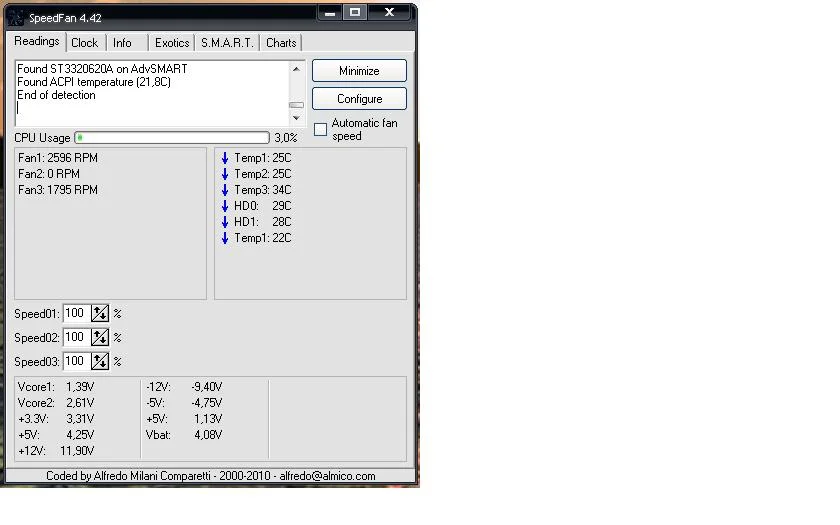Image resolution: width=840 pixels, height=525 pixels.
Task: Click the Speed03 up/down stepper arrows
Action: tap(100, 362)
